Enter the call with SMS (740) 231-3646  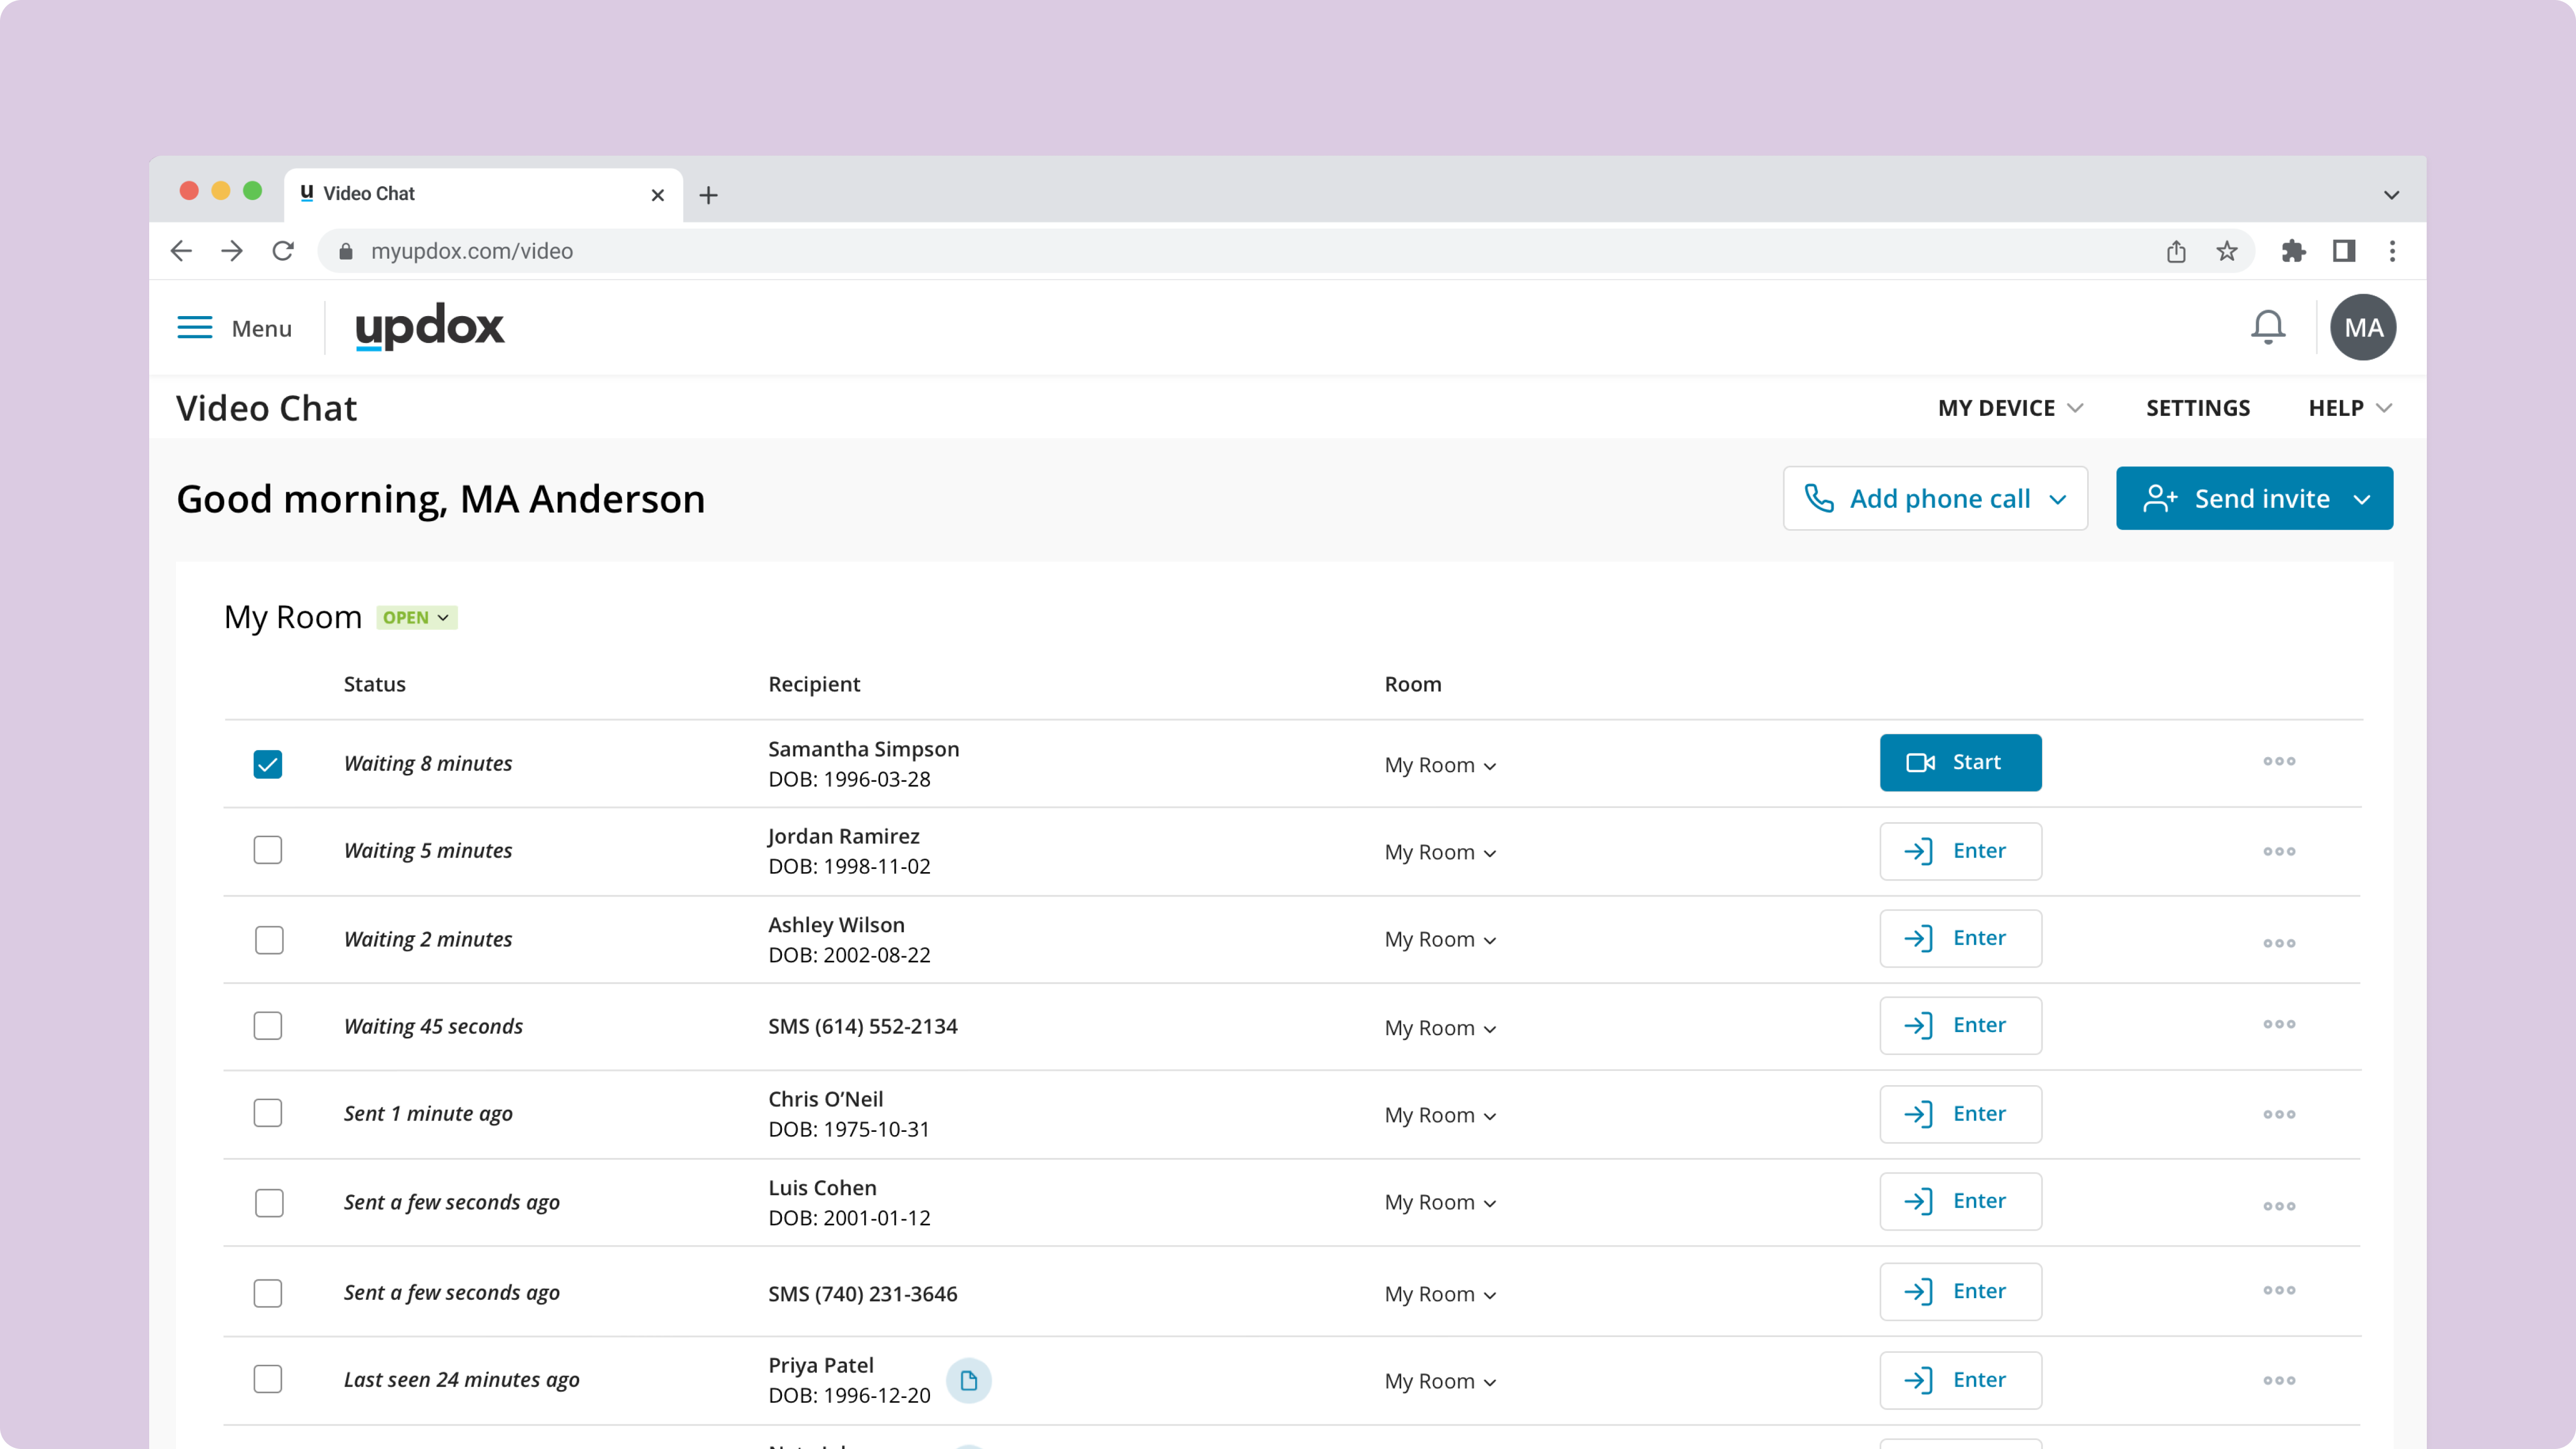point(1960,1291)
